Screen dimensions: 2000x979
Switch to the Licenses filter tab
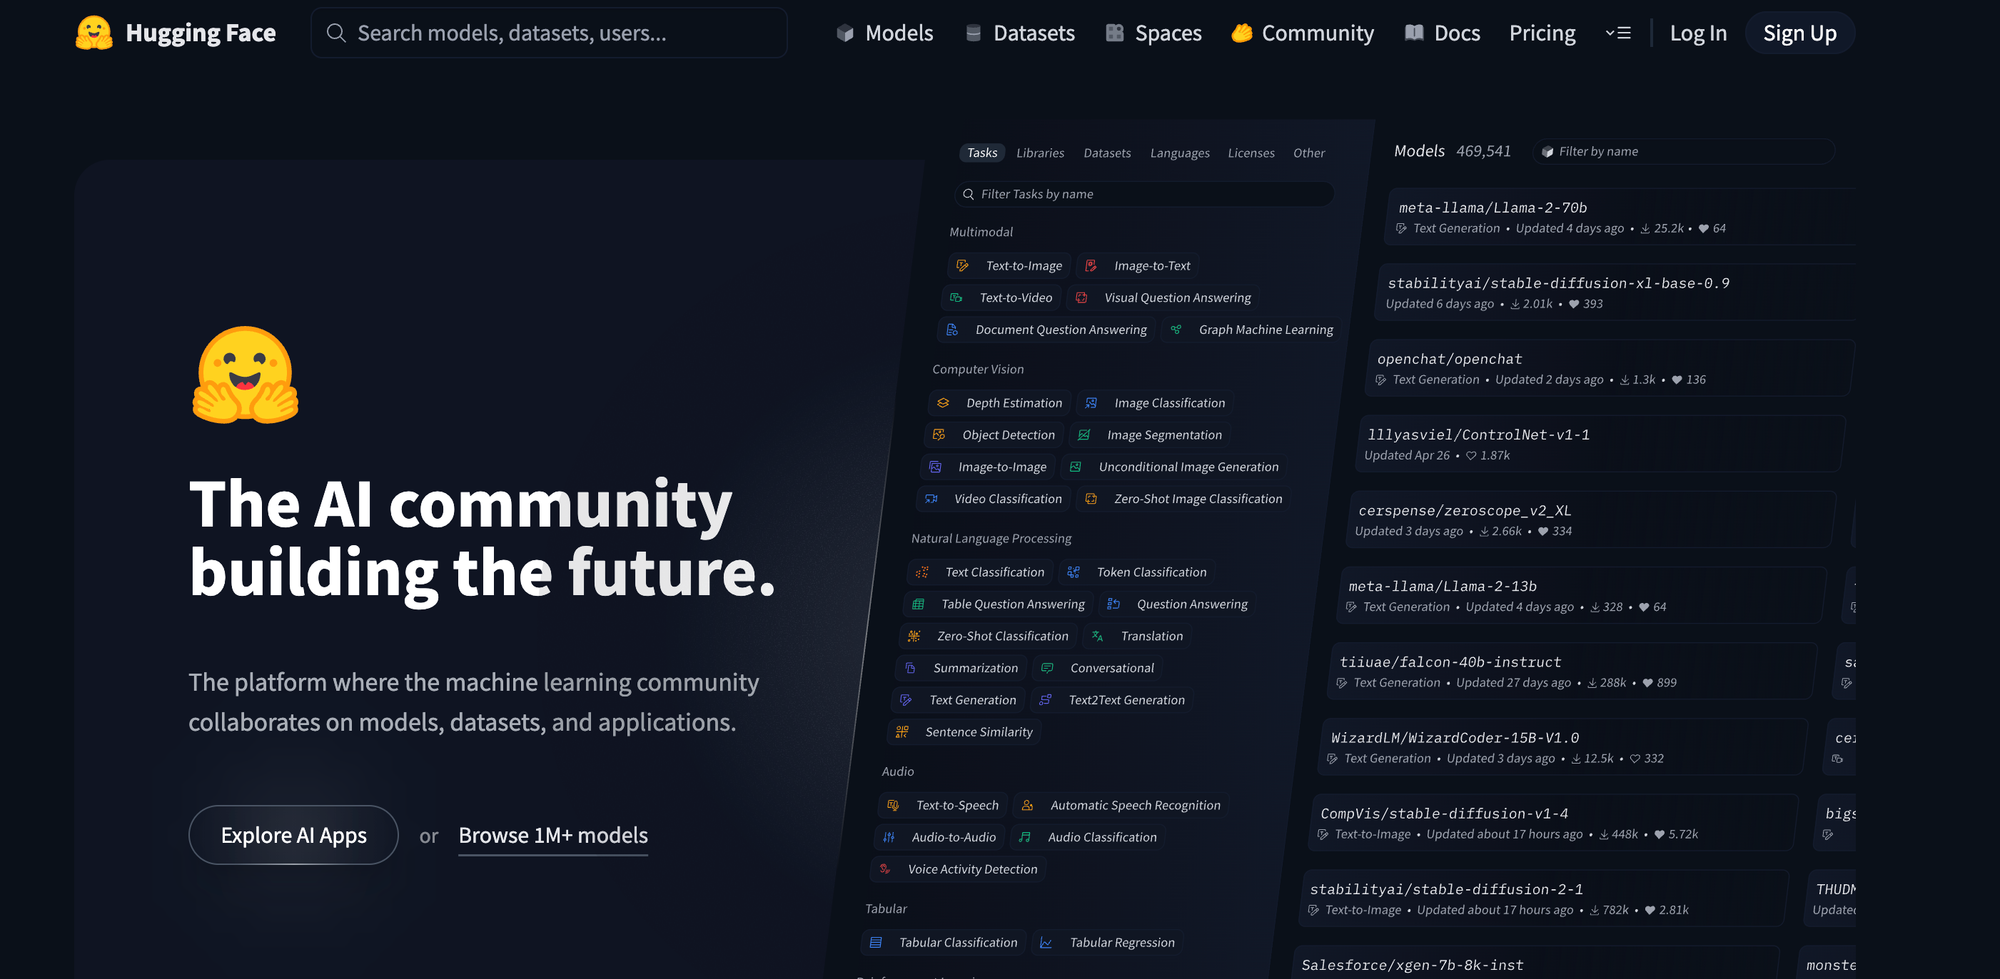coord(1251,153)
